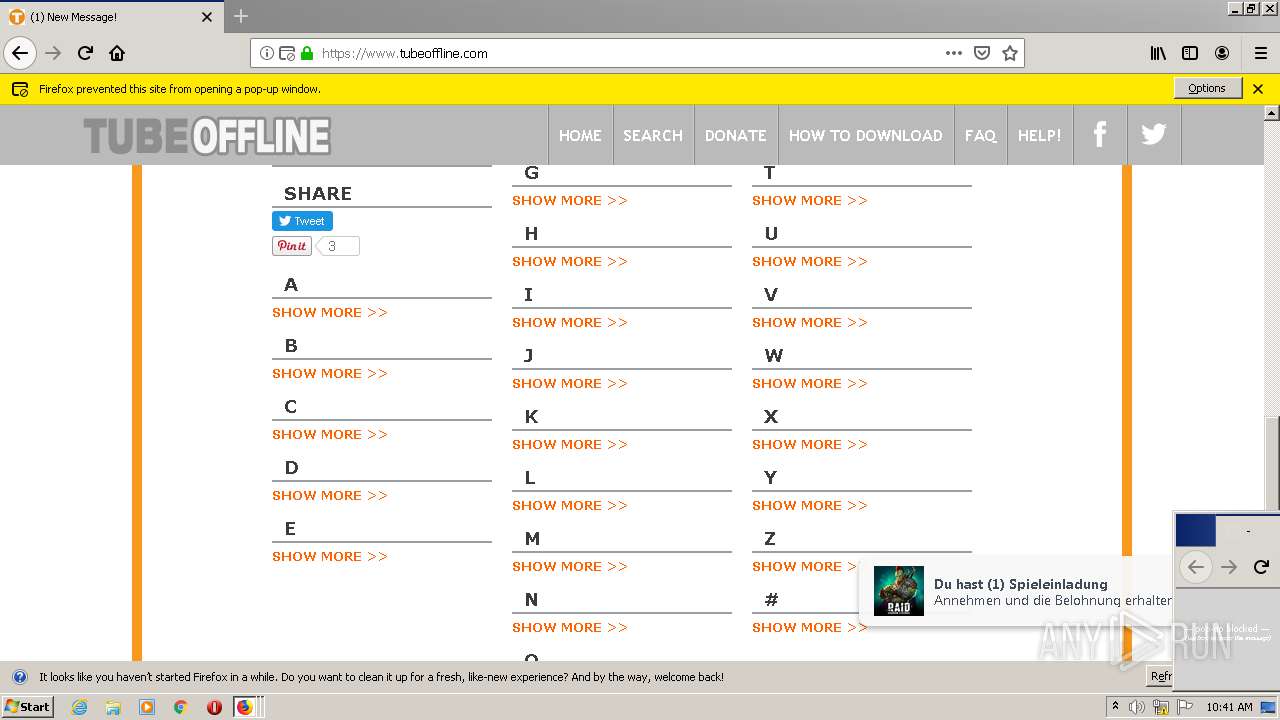
Task: Click the Pin it count 3 bubble
Action: 337,246
